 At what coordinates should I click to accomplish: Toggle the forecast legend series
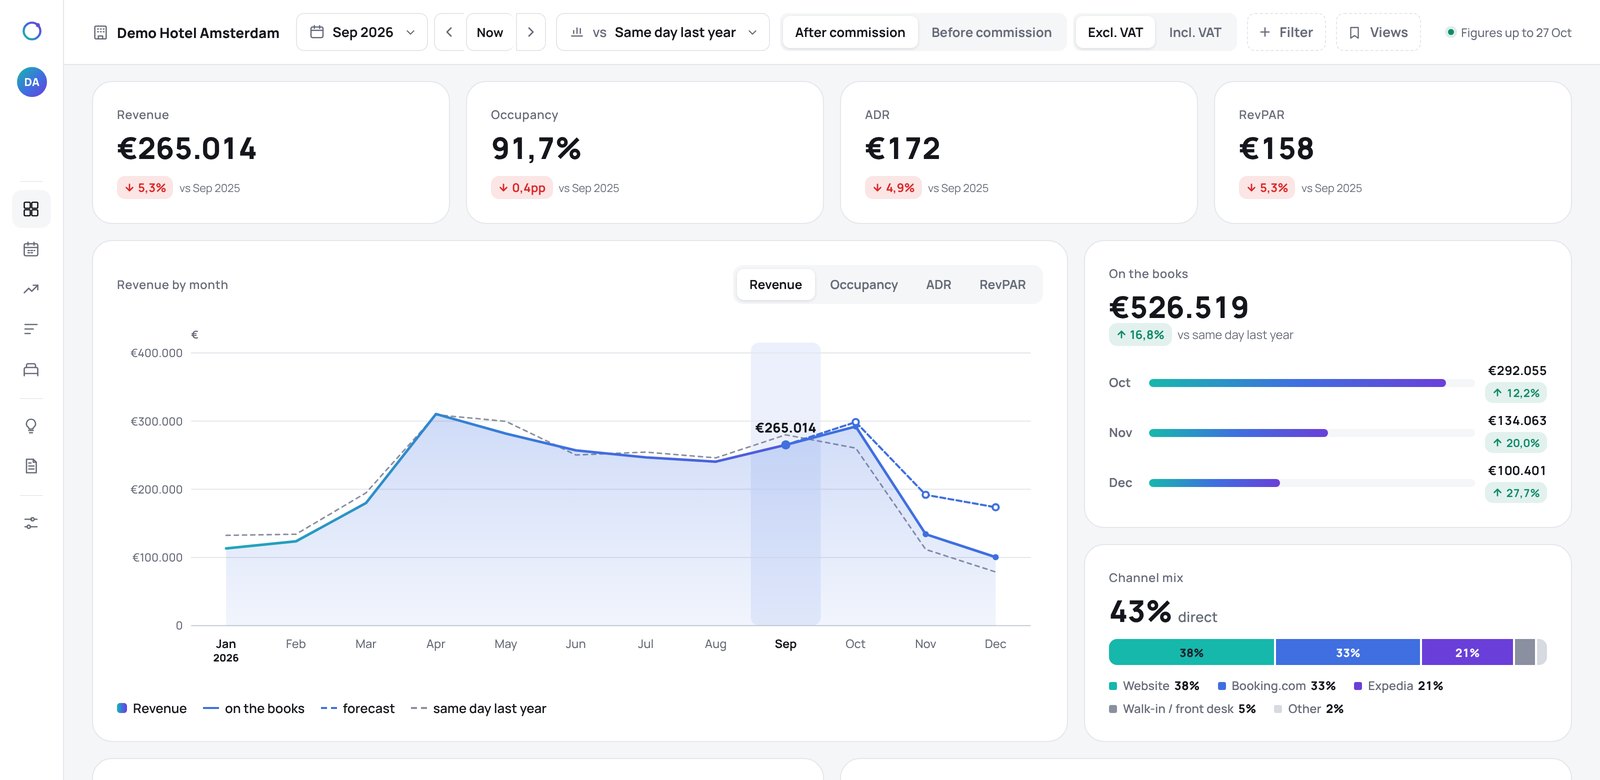click(358, 709)
